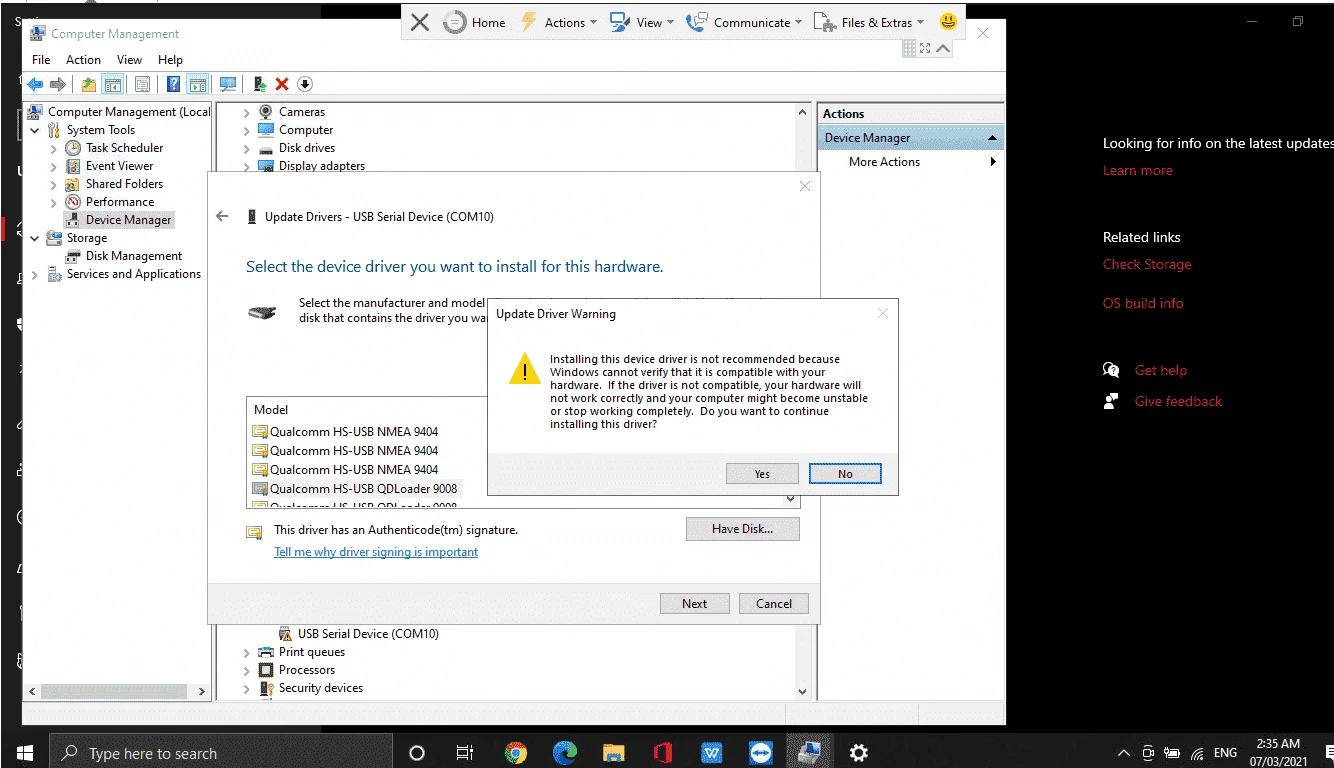Click the left pane horizontal scrollbar
The image size is (1334, 768).
click(116, 691)
